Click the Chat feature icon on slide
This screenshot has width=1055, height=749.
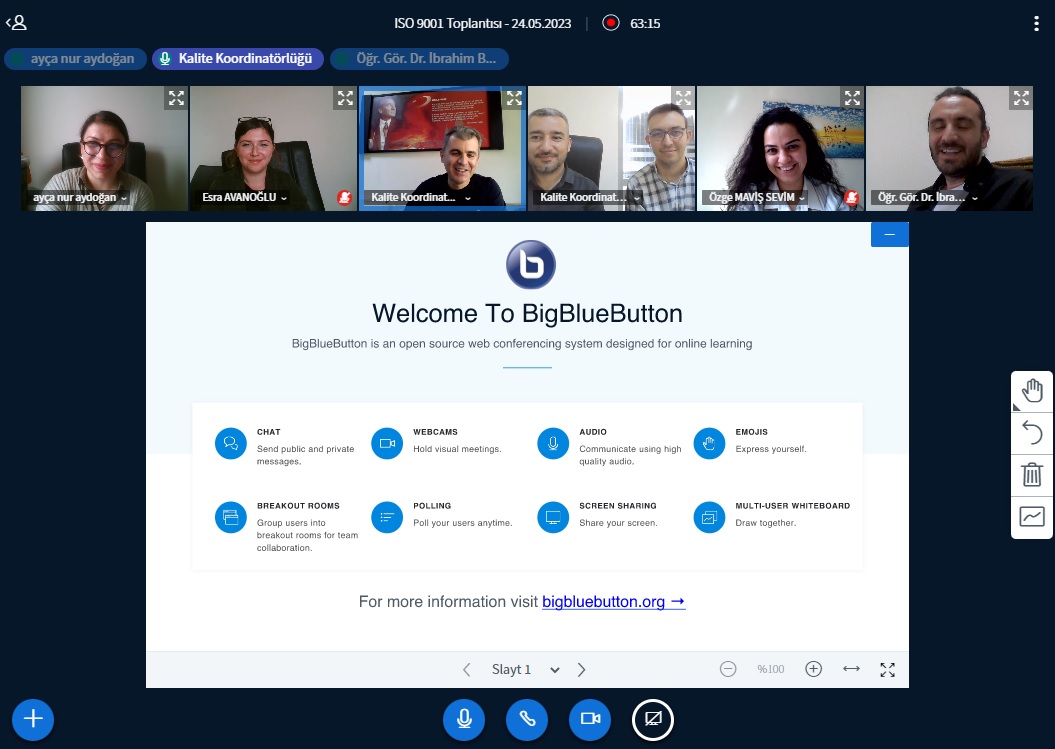(230, 443)
